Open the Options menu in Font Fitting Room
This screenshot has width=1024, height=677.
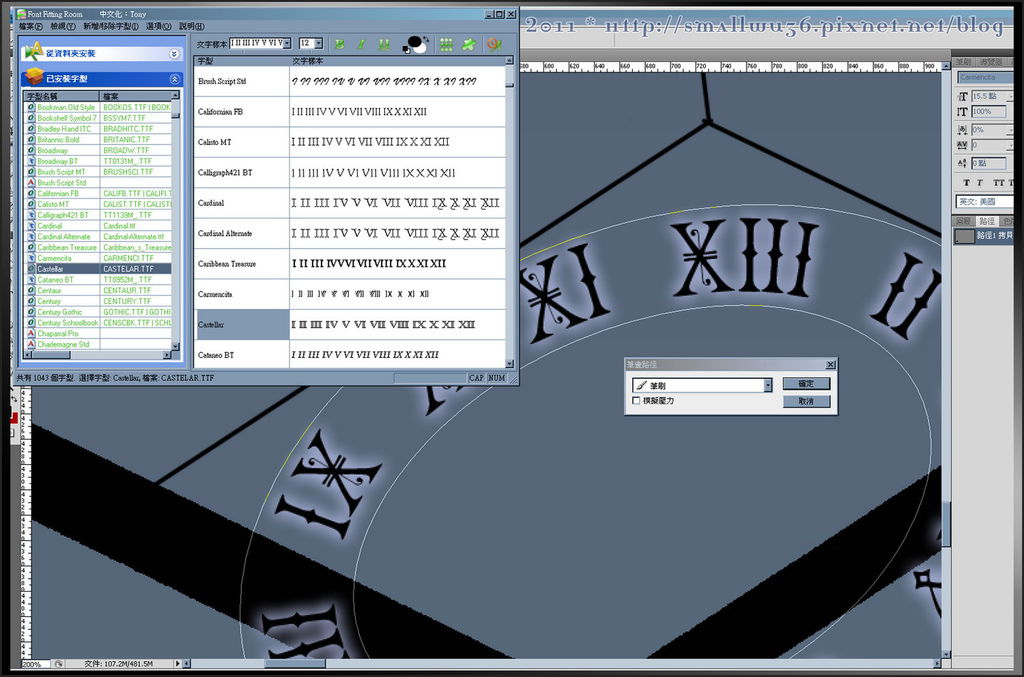click(158, 26)
